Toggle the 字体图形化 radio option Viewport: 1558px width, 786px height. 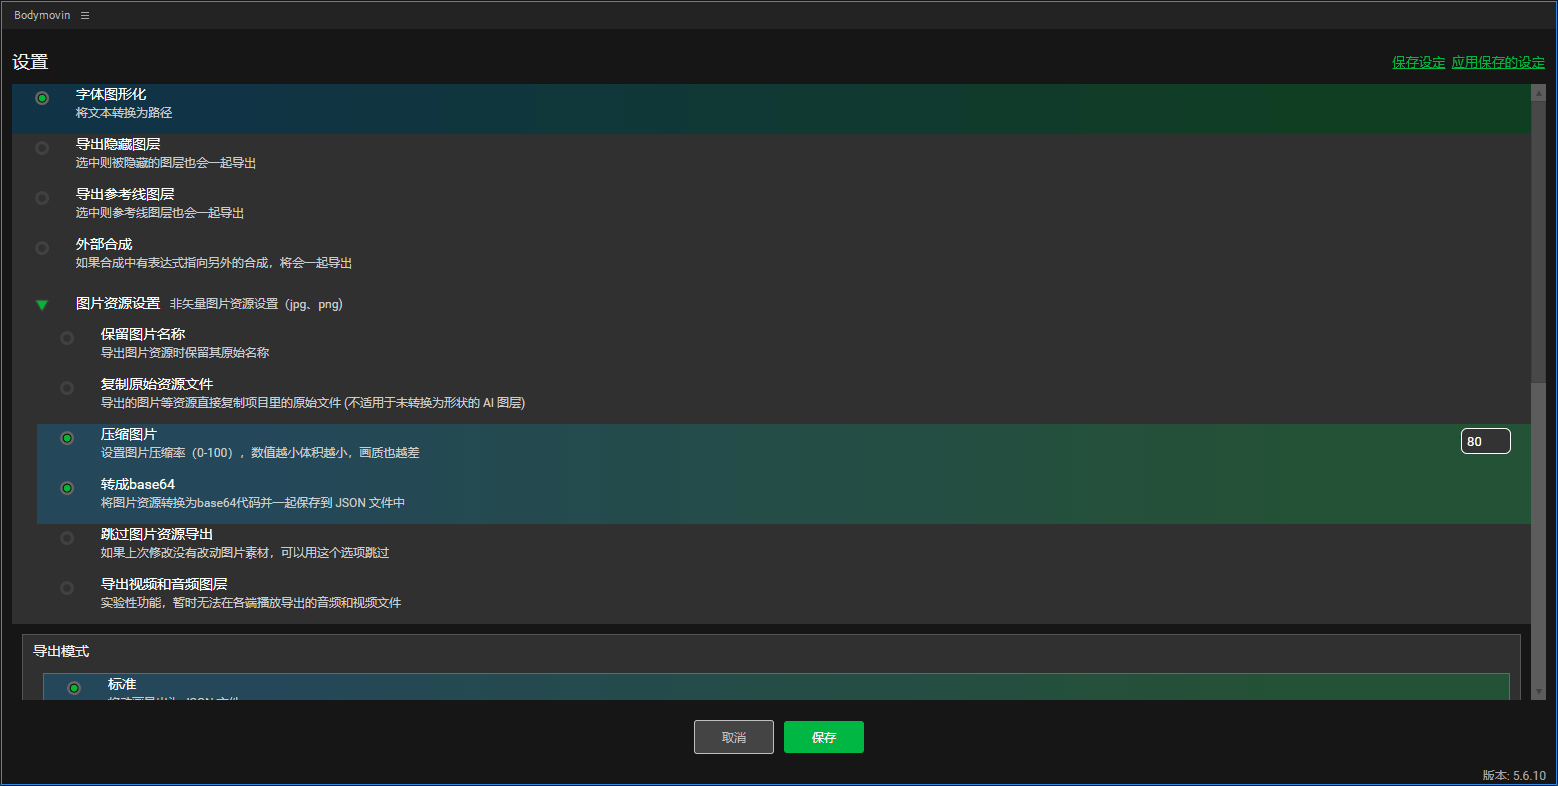click(x=42, y=98)
